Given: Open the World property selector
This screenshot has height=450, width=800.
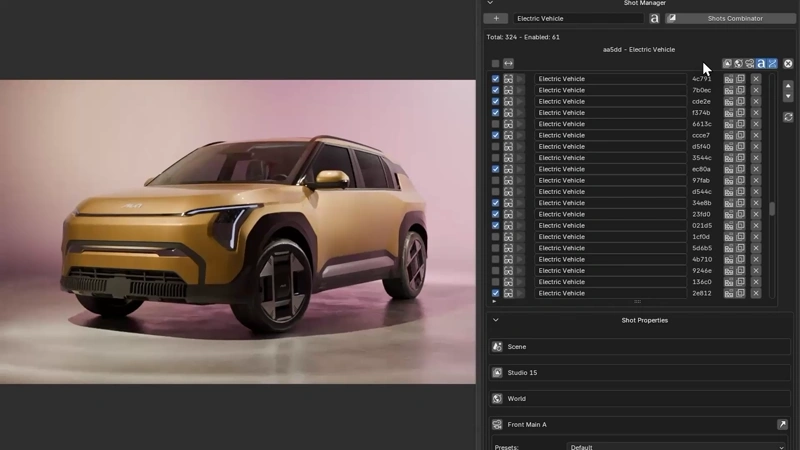Looking at the screenshot, I should pos(640,398).
